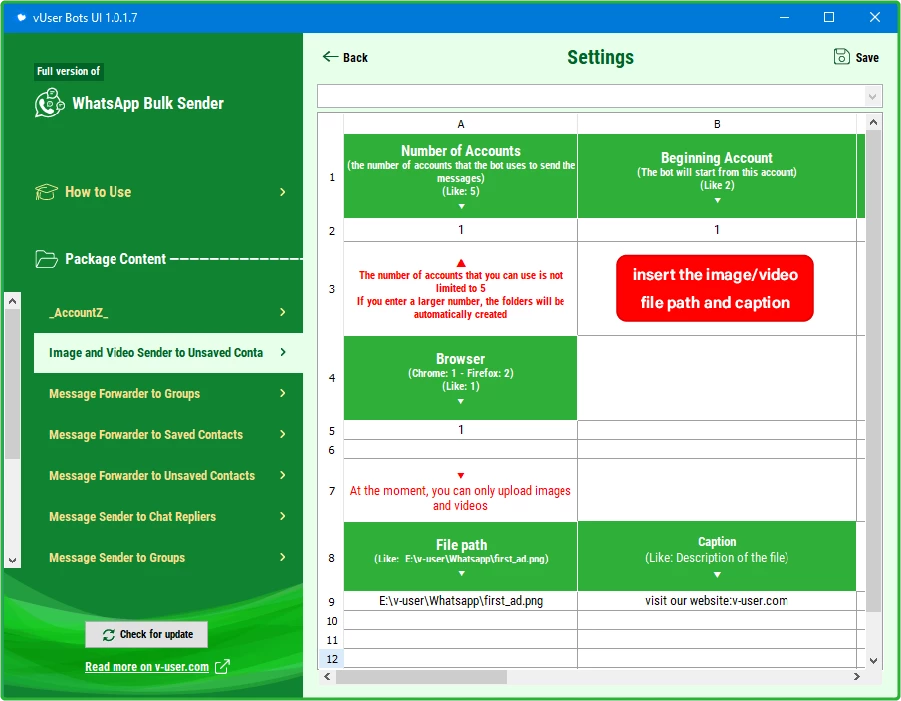Select the Number of Accounts header cell
The width and height of the screenshot is (901, 701).
(460, 176)
